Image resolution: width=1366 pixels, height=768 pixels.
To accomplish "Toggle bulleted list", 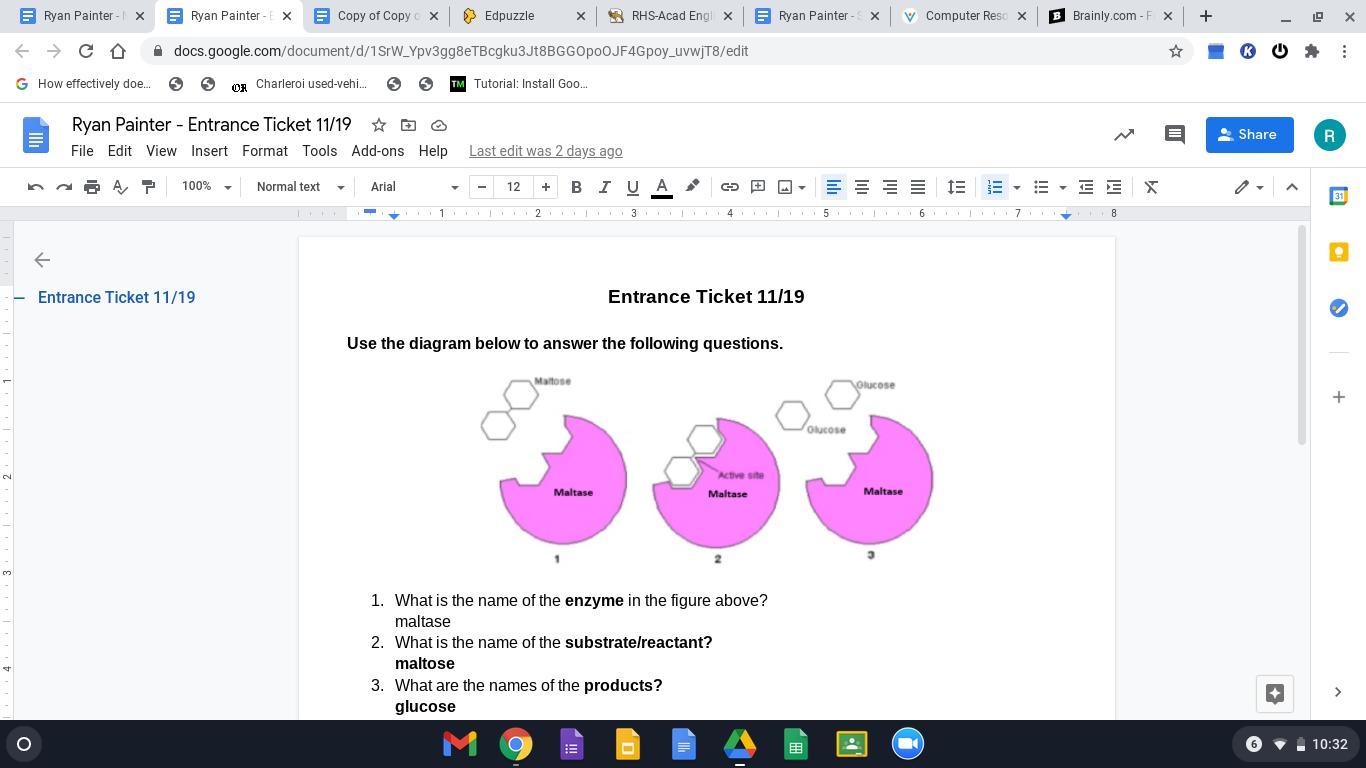I will (1041, 187).
